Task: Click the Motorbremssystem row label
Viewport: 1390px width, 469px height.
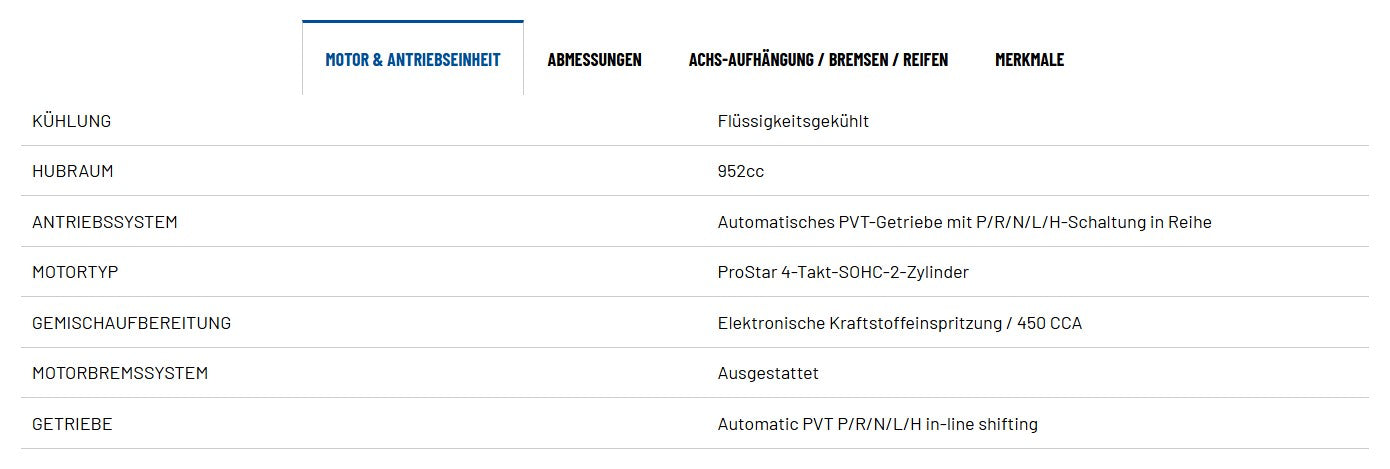Action: click(120, 373)
